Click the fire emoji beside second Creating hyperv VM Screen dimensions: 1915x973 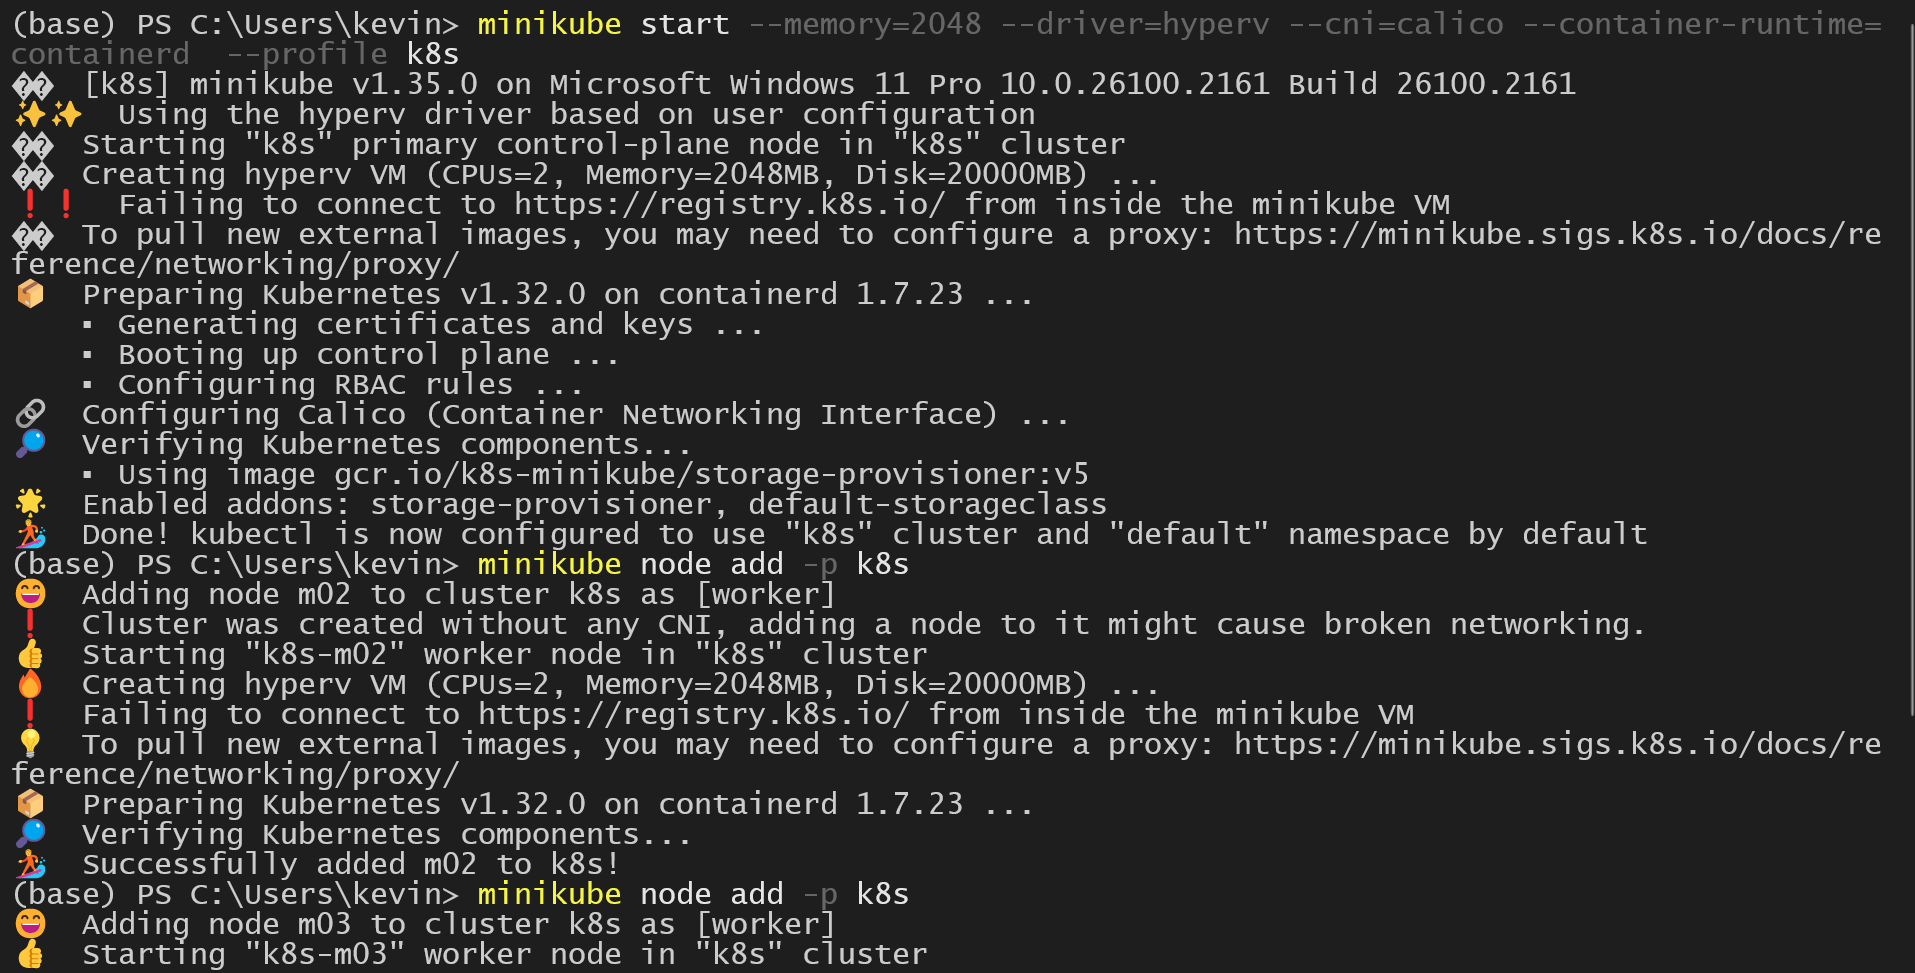click(30, 684)
